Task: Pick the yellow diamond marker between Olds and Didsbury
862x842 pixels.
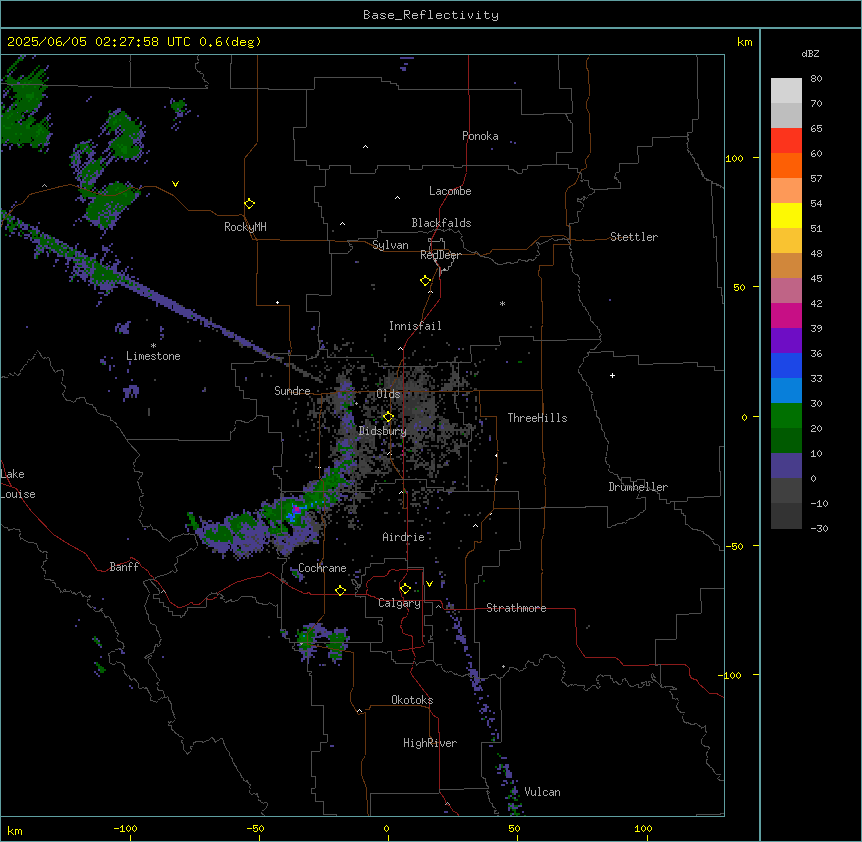Action: pyautogui.click(x=388, y=417)
